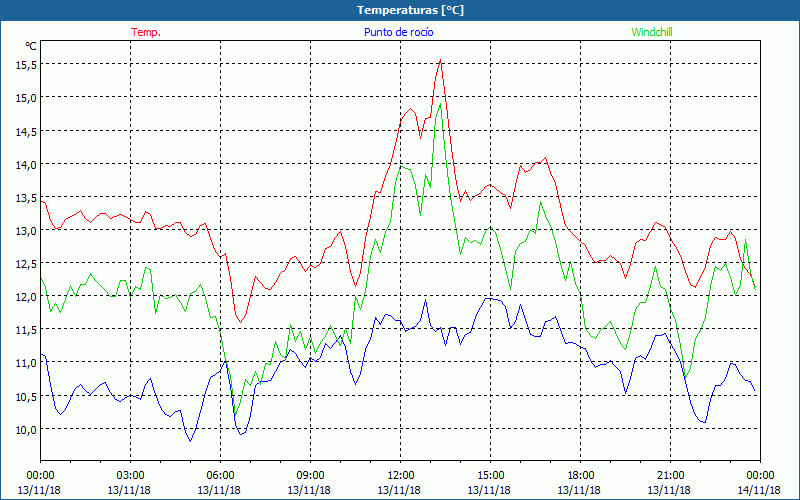Image resolution: width=800 pixels, height=500 pixels.
Task: Click the 10,5 y-axis value
Action: click(27, 396)
